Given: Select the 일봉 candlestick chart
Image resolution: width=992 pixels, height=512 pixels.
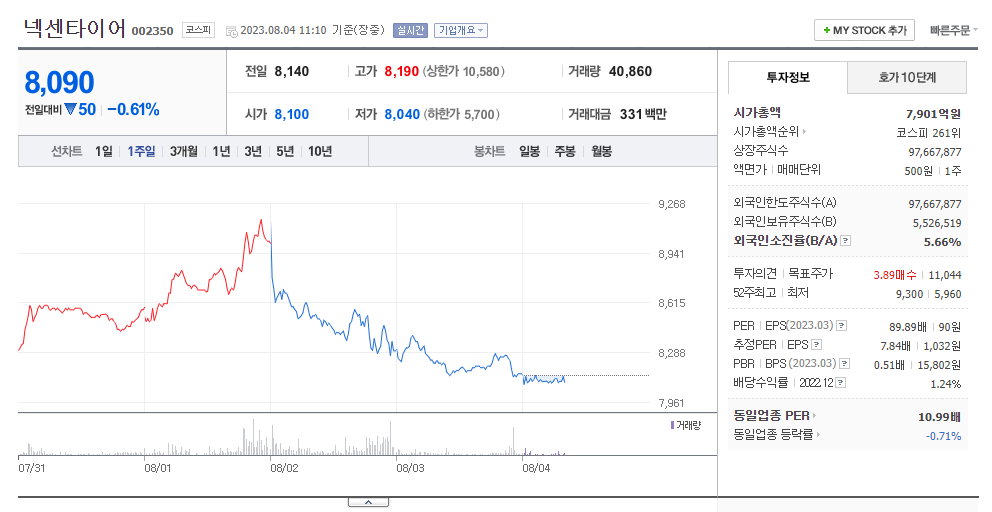Looking at the screenshot, I should [530, 151].
